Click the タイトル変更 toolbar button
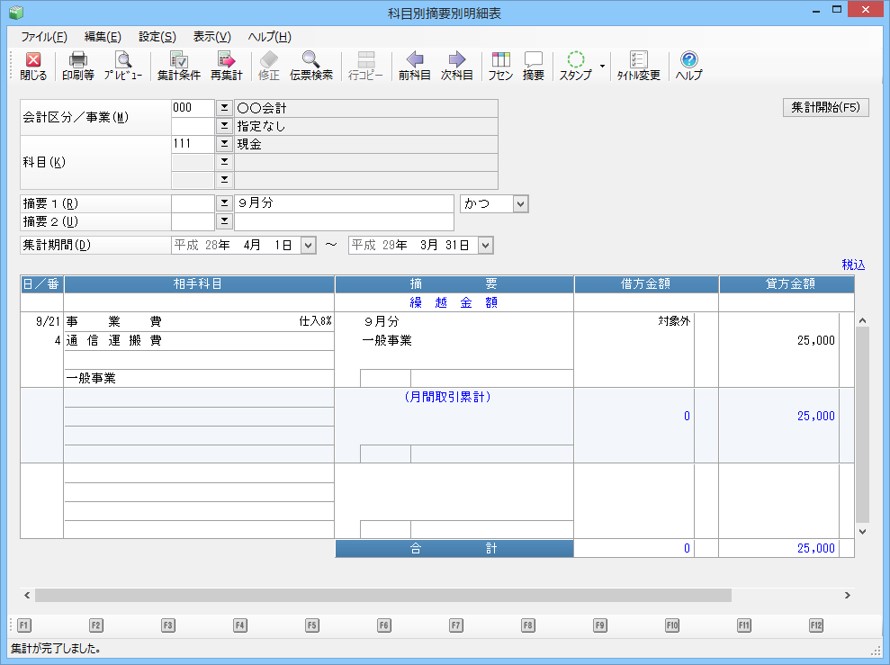 (638, 66)
